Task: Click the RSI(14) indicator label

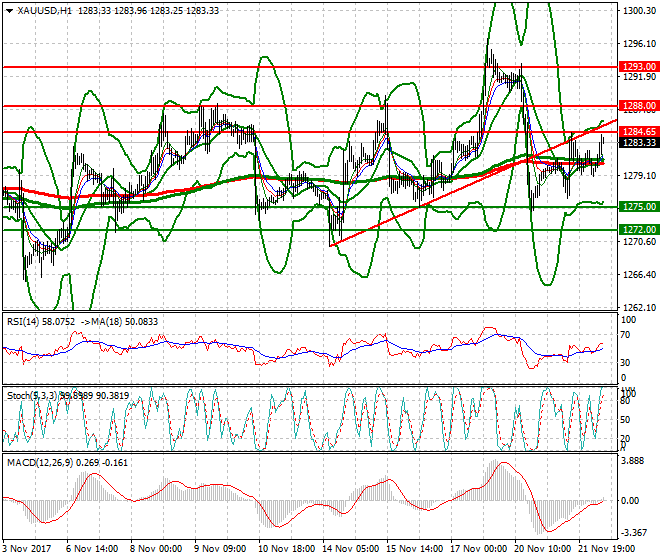Action: (26, 322)
